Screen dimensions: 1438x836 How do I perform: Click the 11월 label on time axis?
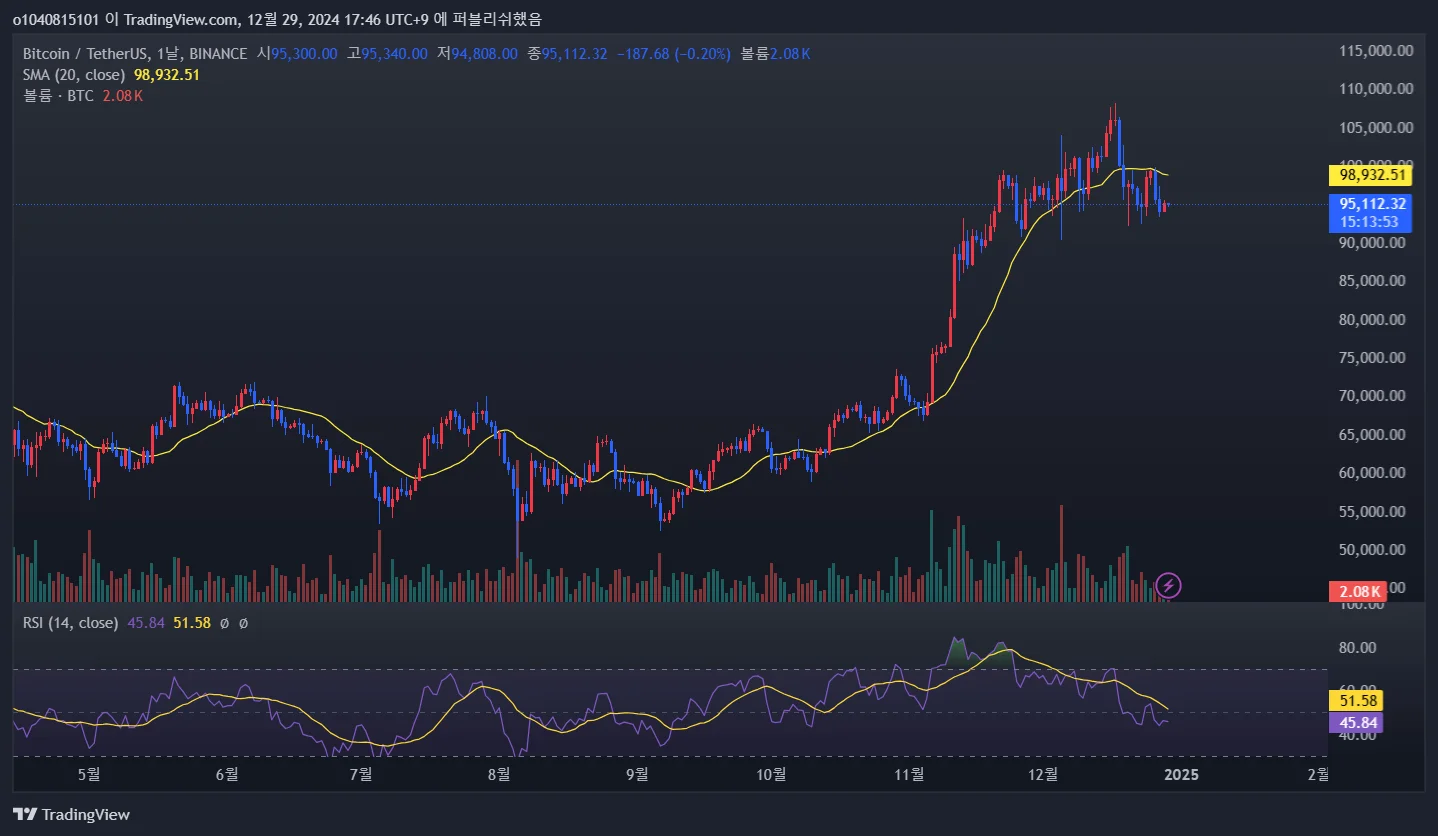click(909, 774)
